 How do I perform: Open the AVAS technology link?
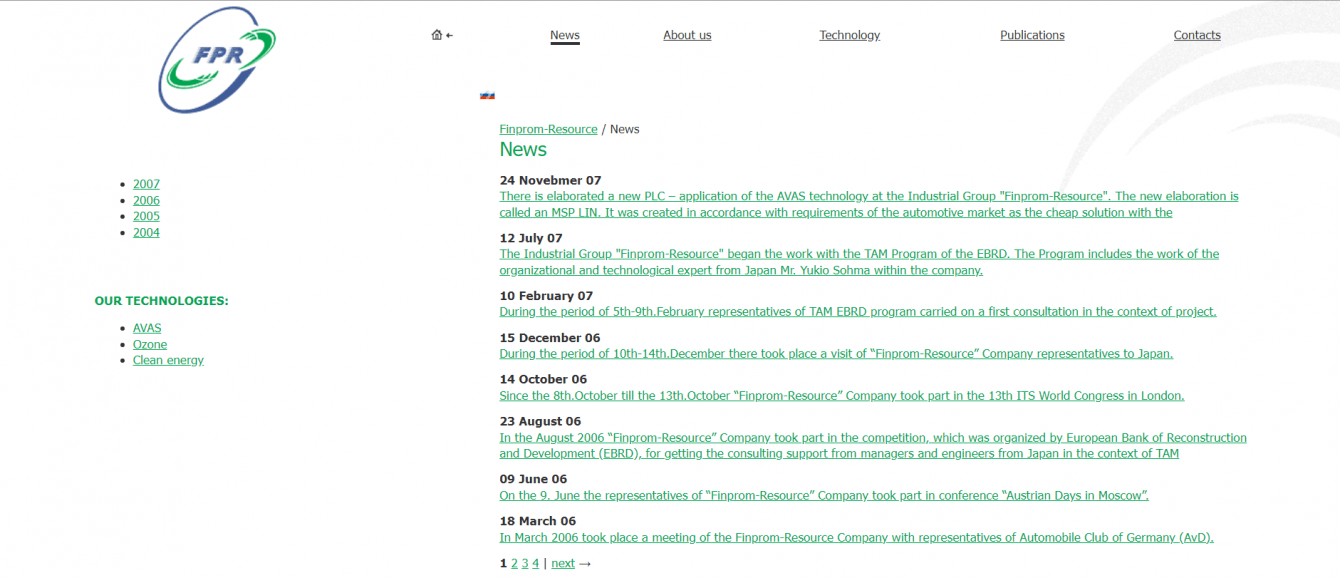pos(147,328)
